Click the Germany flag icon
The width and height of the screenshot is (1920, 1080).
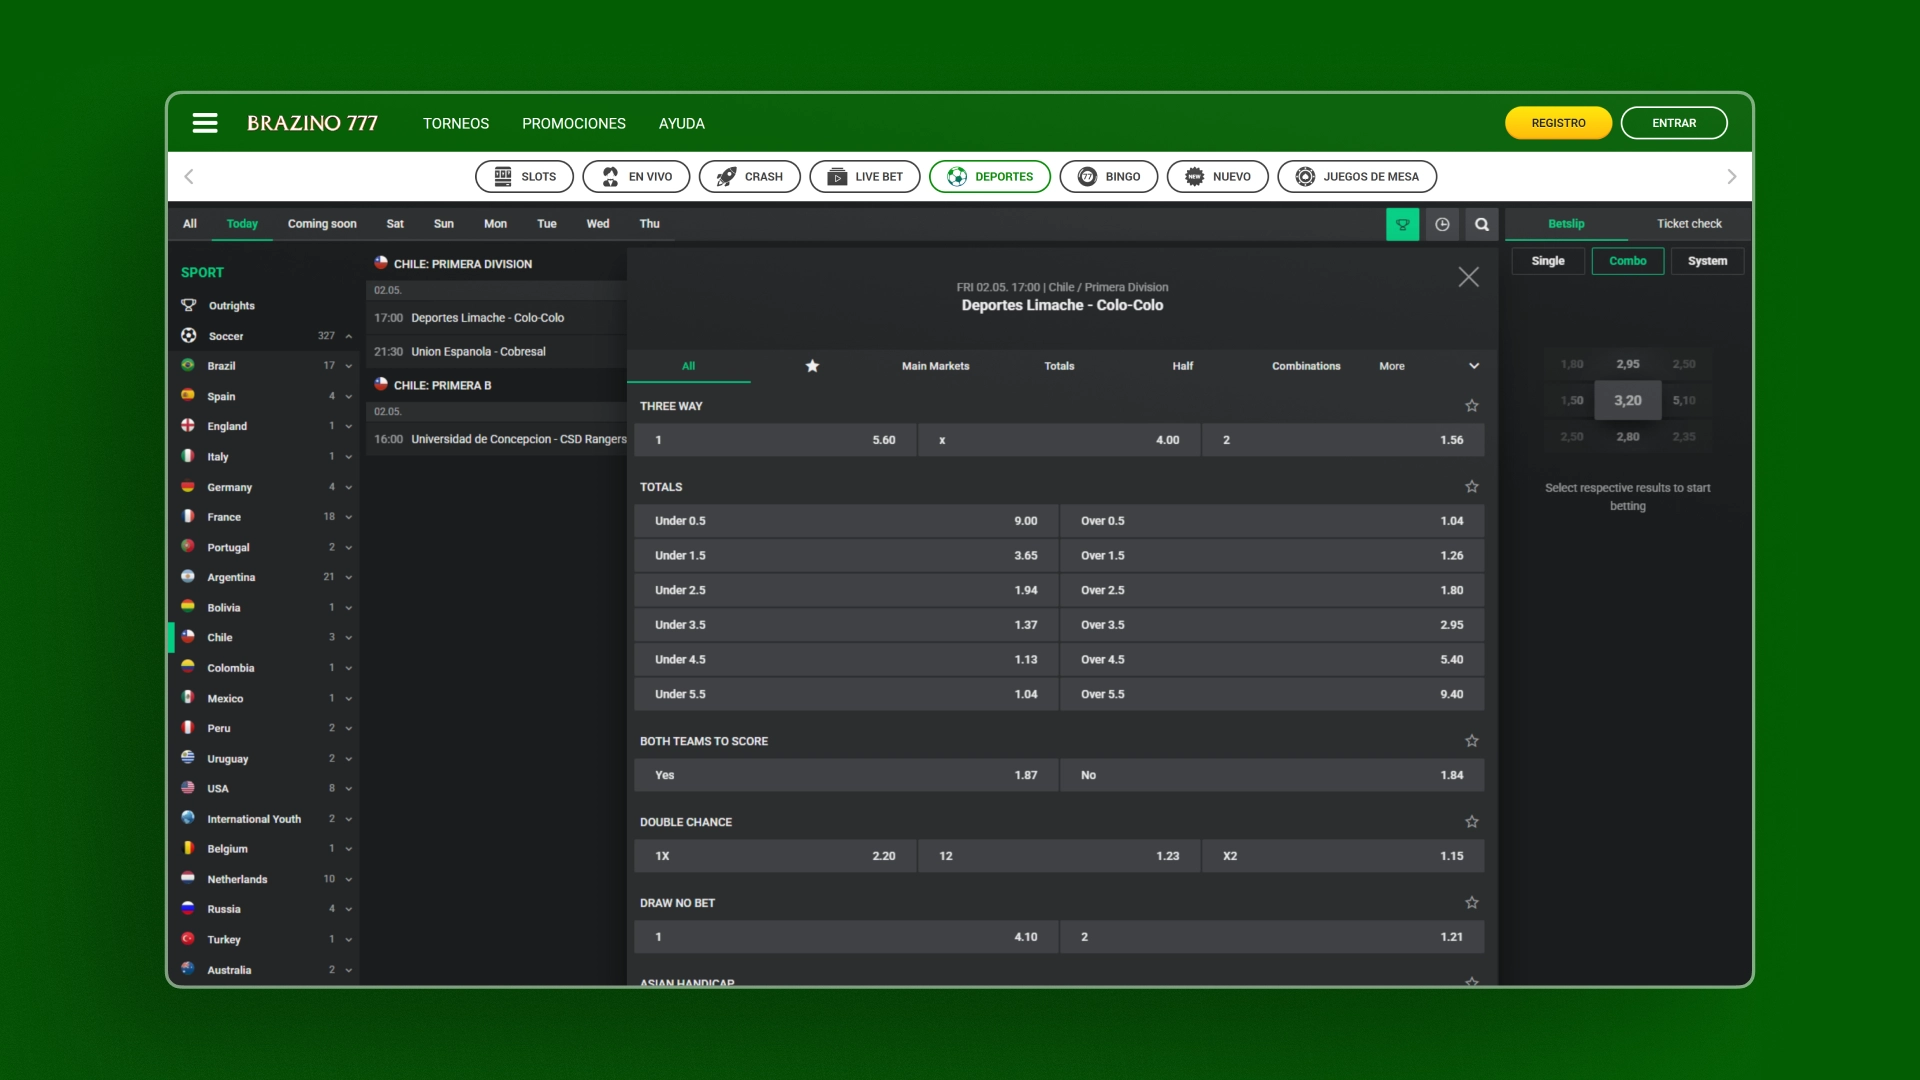click(188, 486)
